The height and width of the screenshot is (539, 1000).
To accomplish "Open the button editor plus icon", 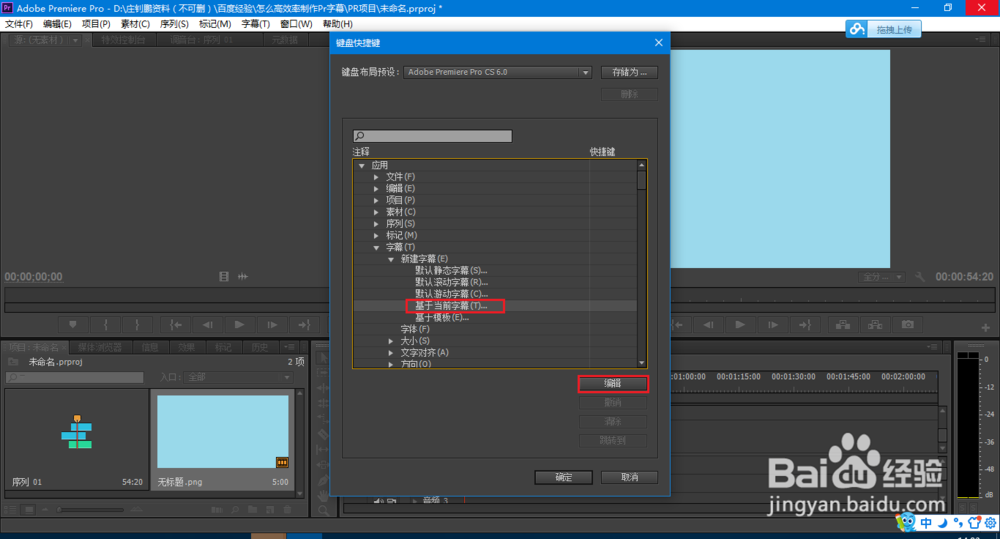I will [x=985, y=327].
